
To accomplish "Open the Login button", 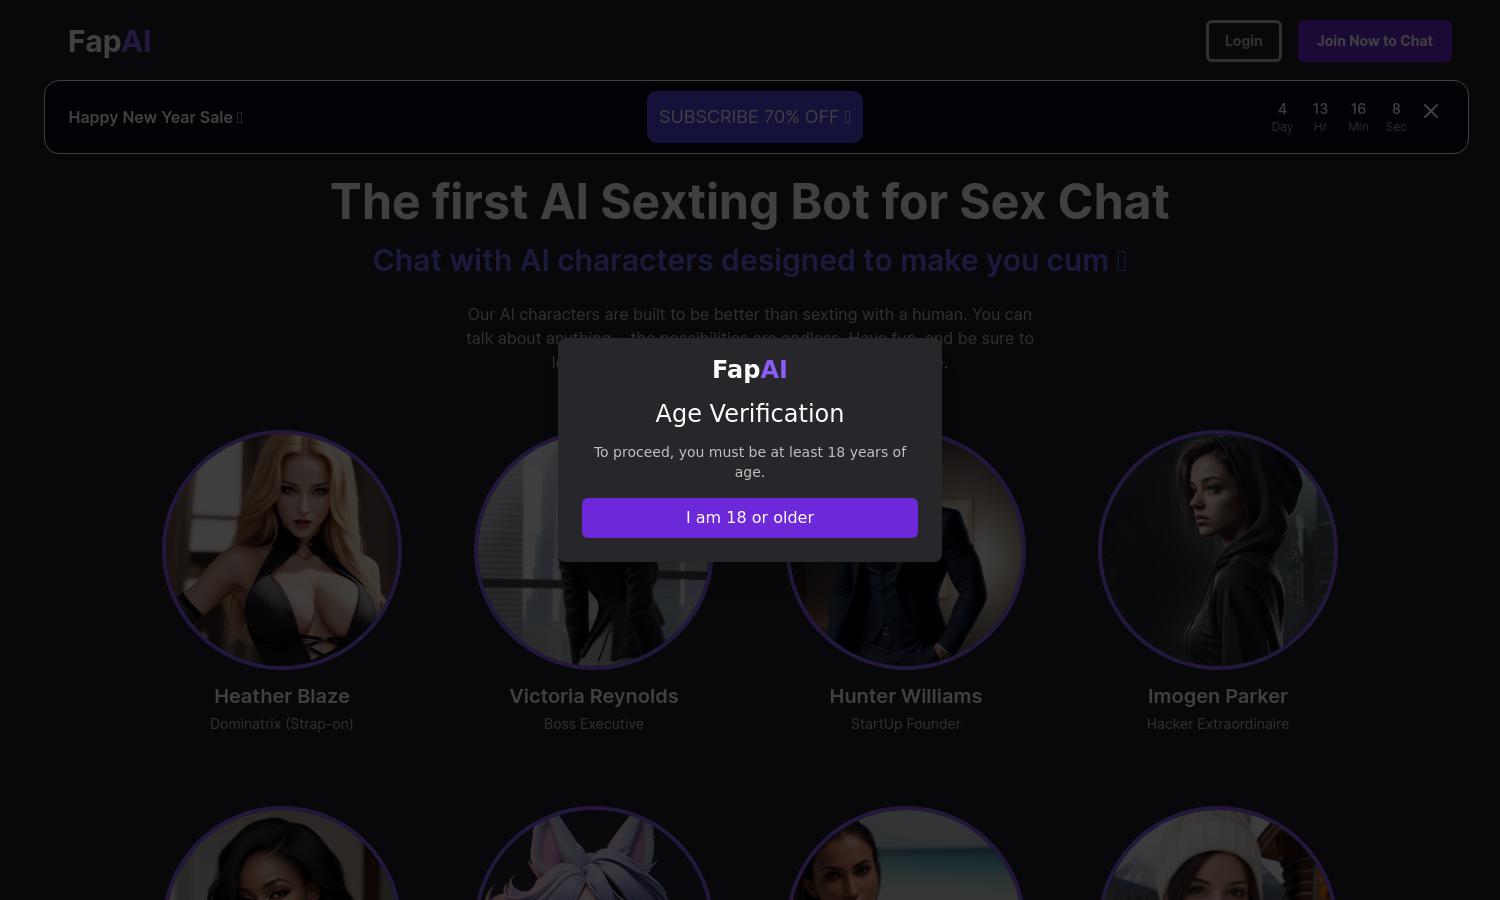I will (1243, 41).
